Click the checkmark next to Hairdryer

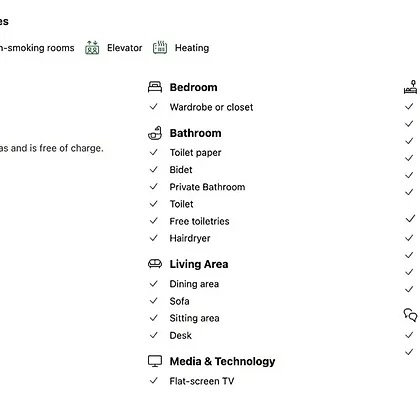coord(154,238)
